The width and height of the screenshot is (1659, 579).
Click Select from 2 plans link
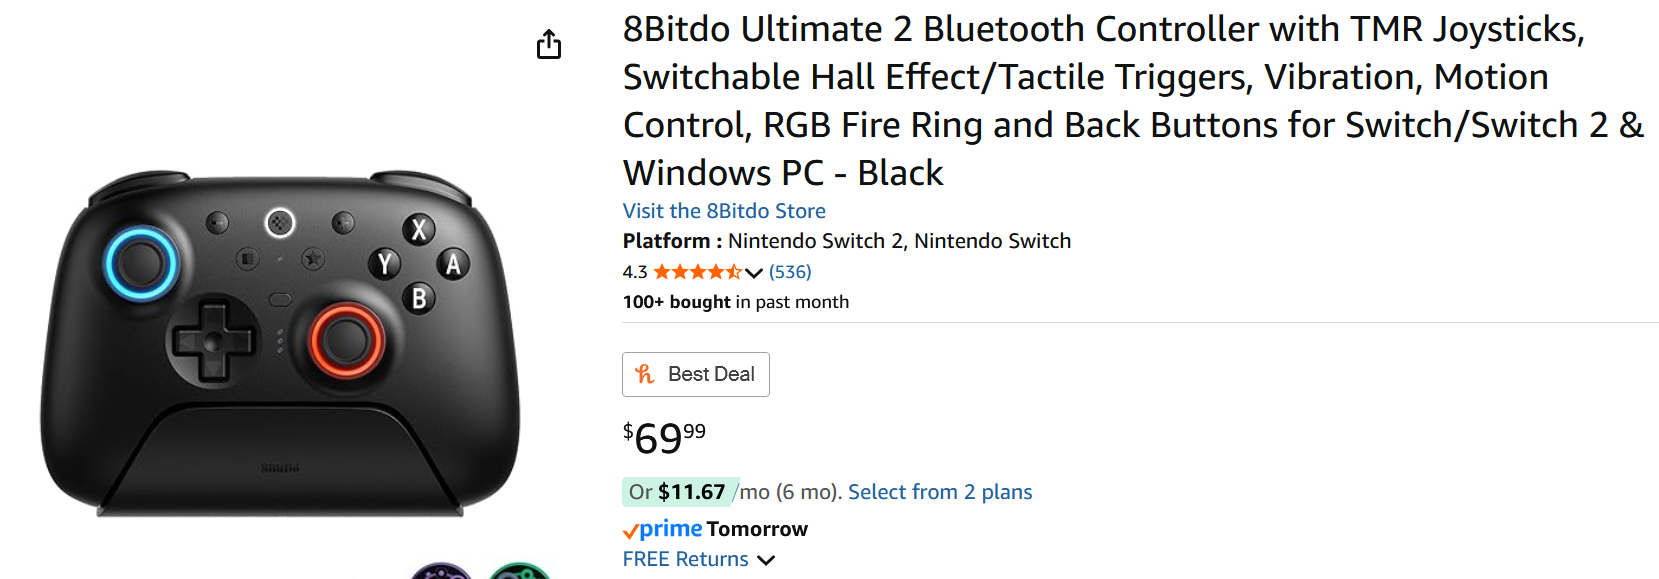coord(940,492)
